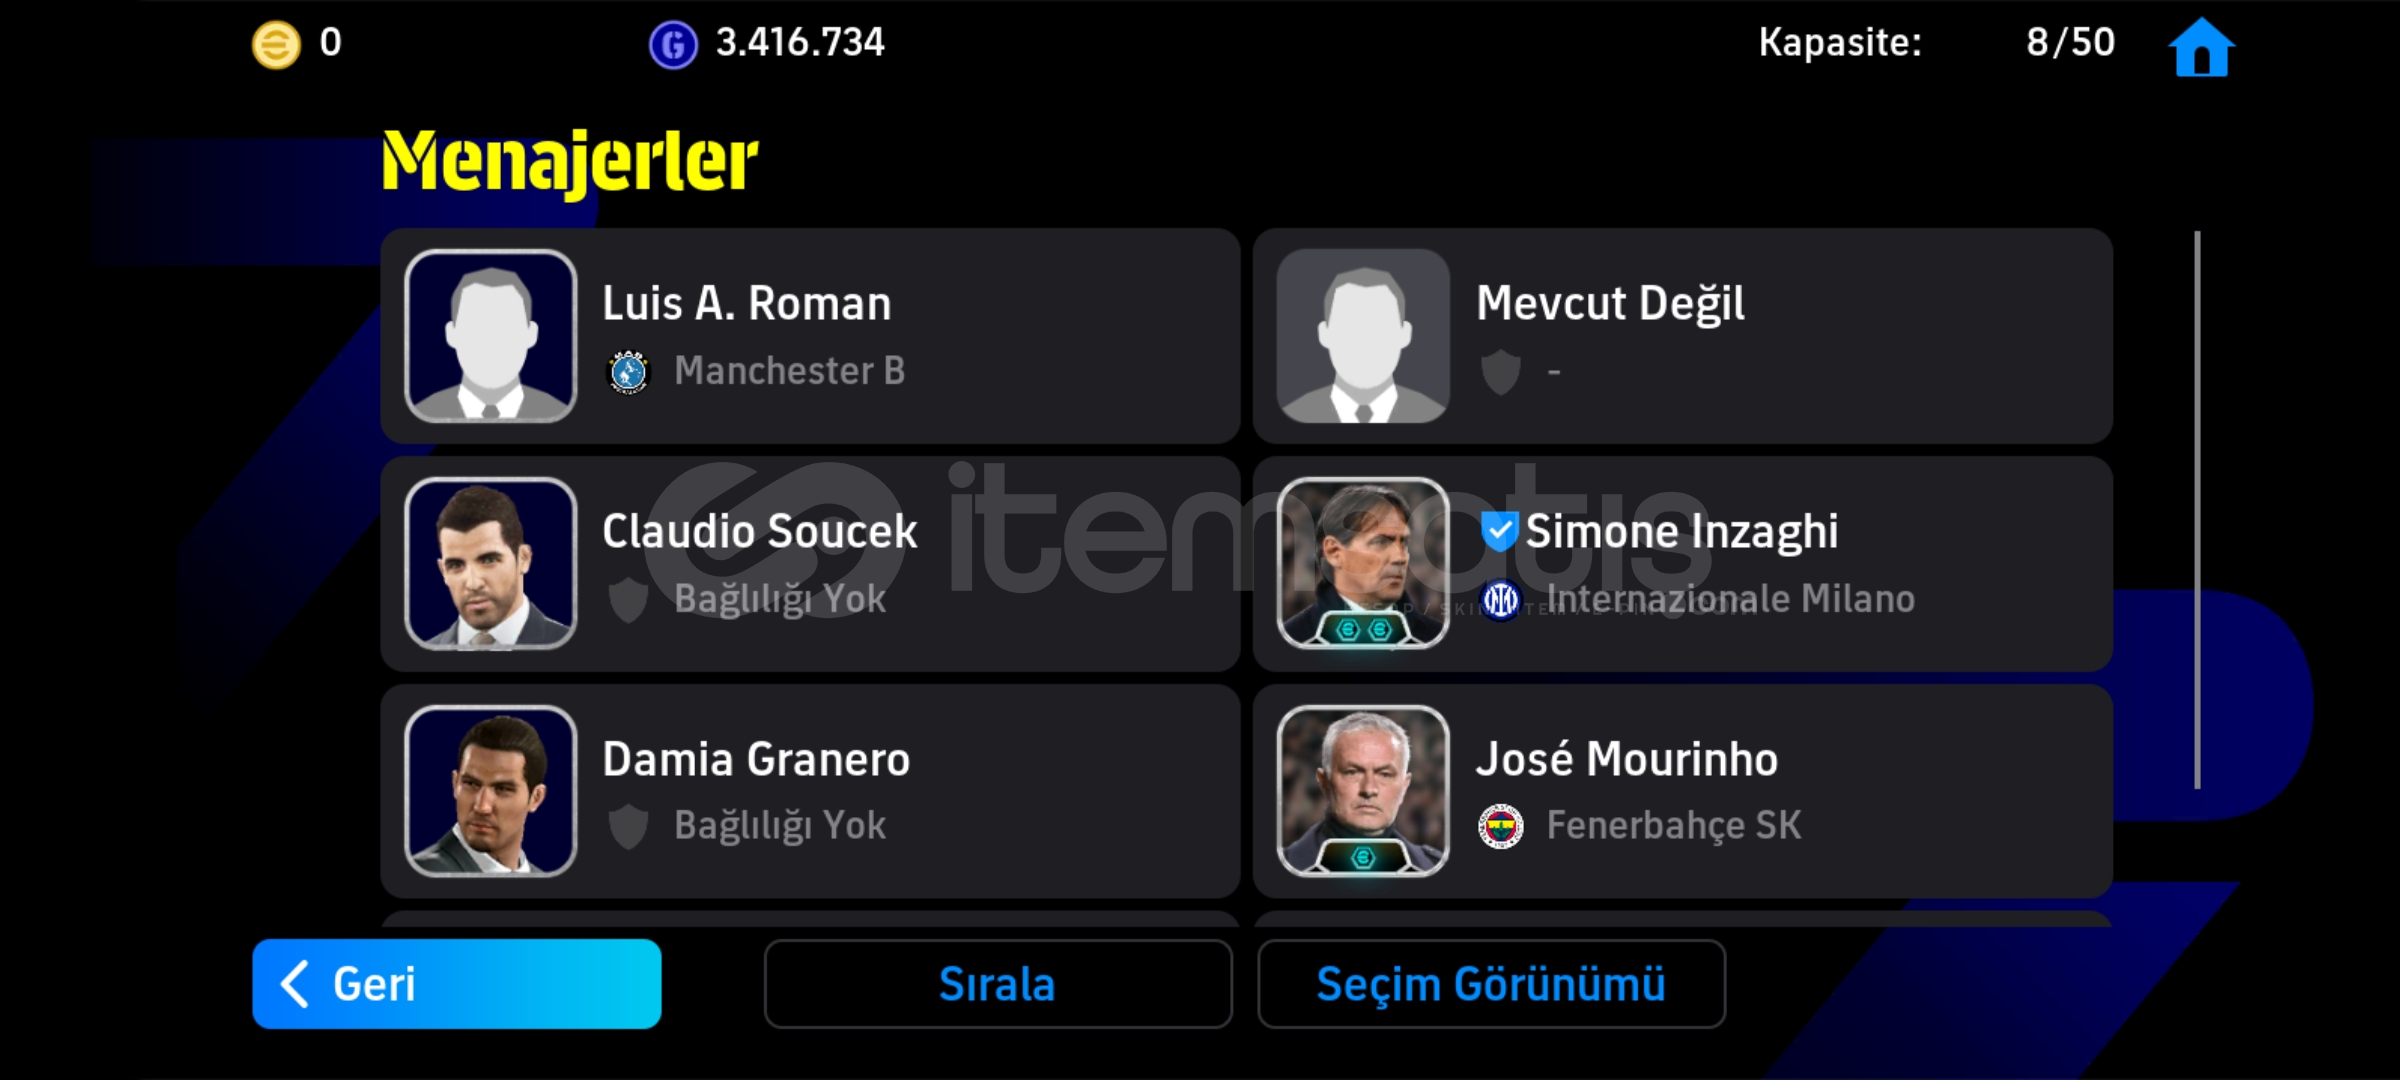
Task: Select Simone Inzaghi's portrait
Action: [1363, 563]
